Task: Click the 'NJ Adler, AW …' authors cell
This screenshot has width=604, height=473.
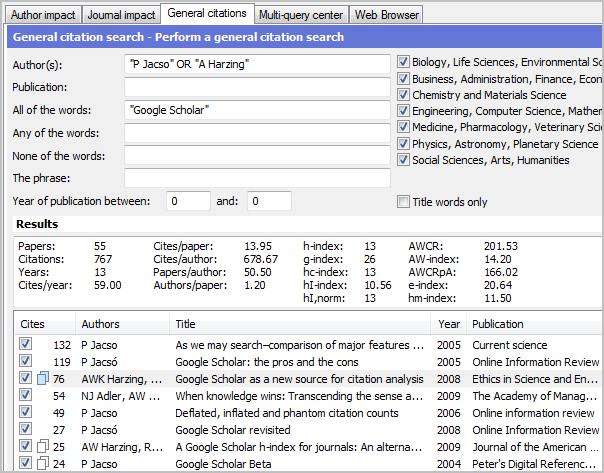Action: coord(121,396)
